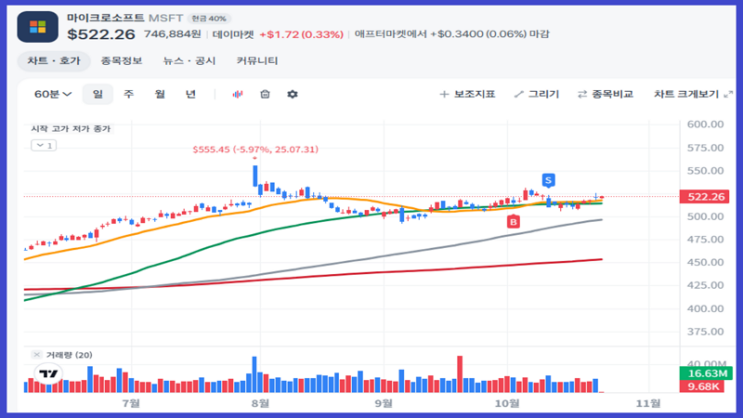Click the $555.45 high price label
Screen dimensions: 743x418
pos(255,149)
